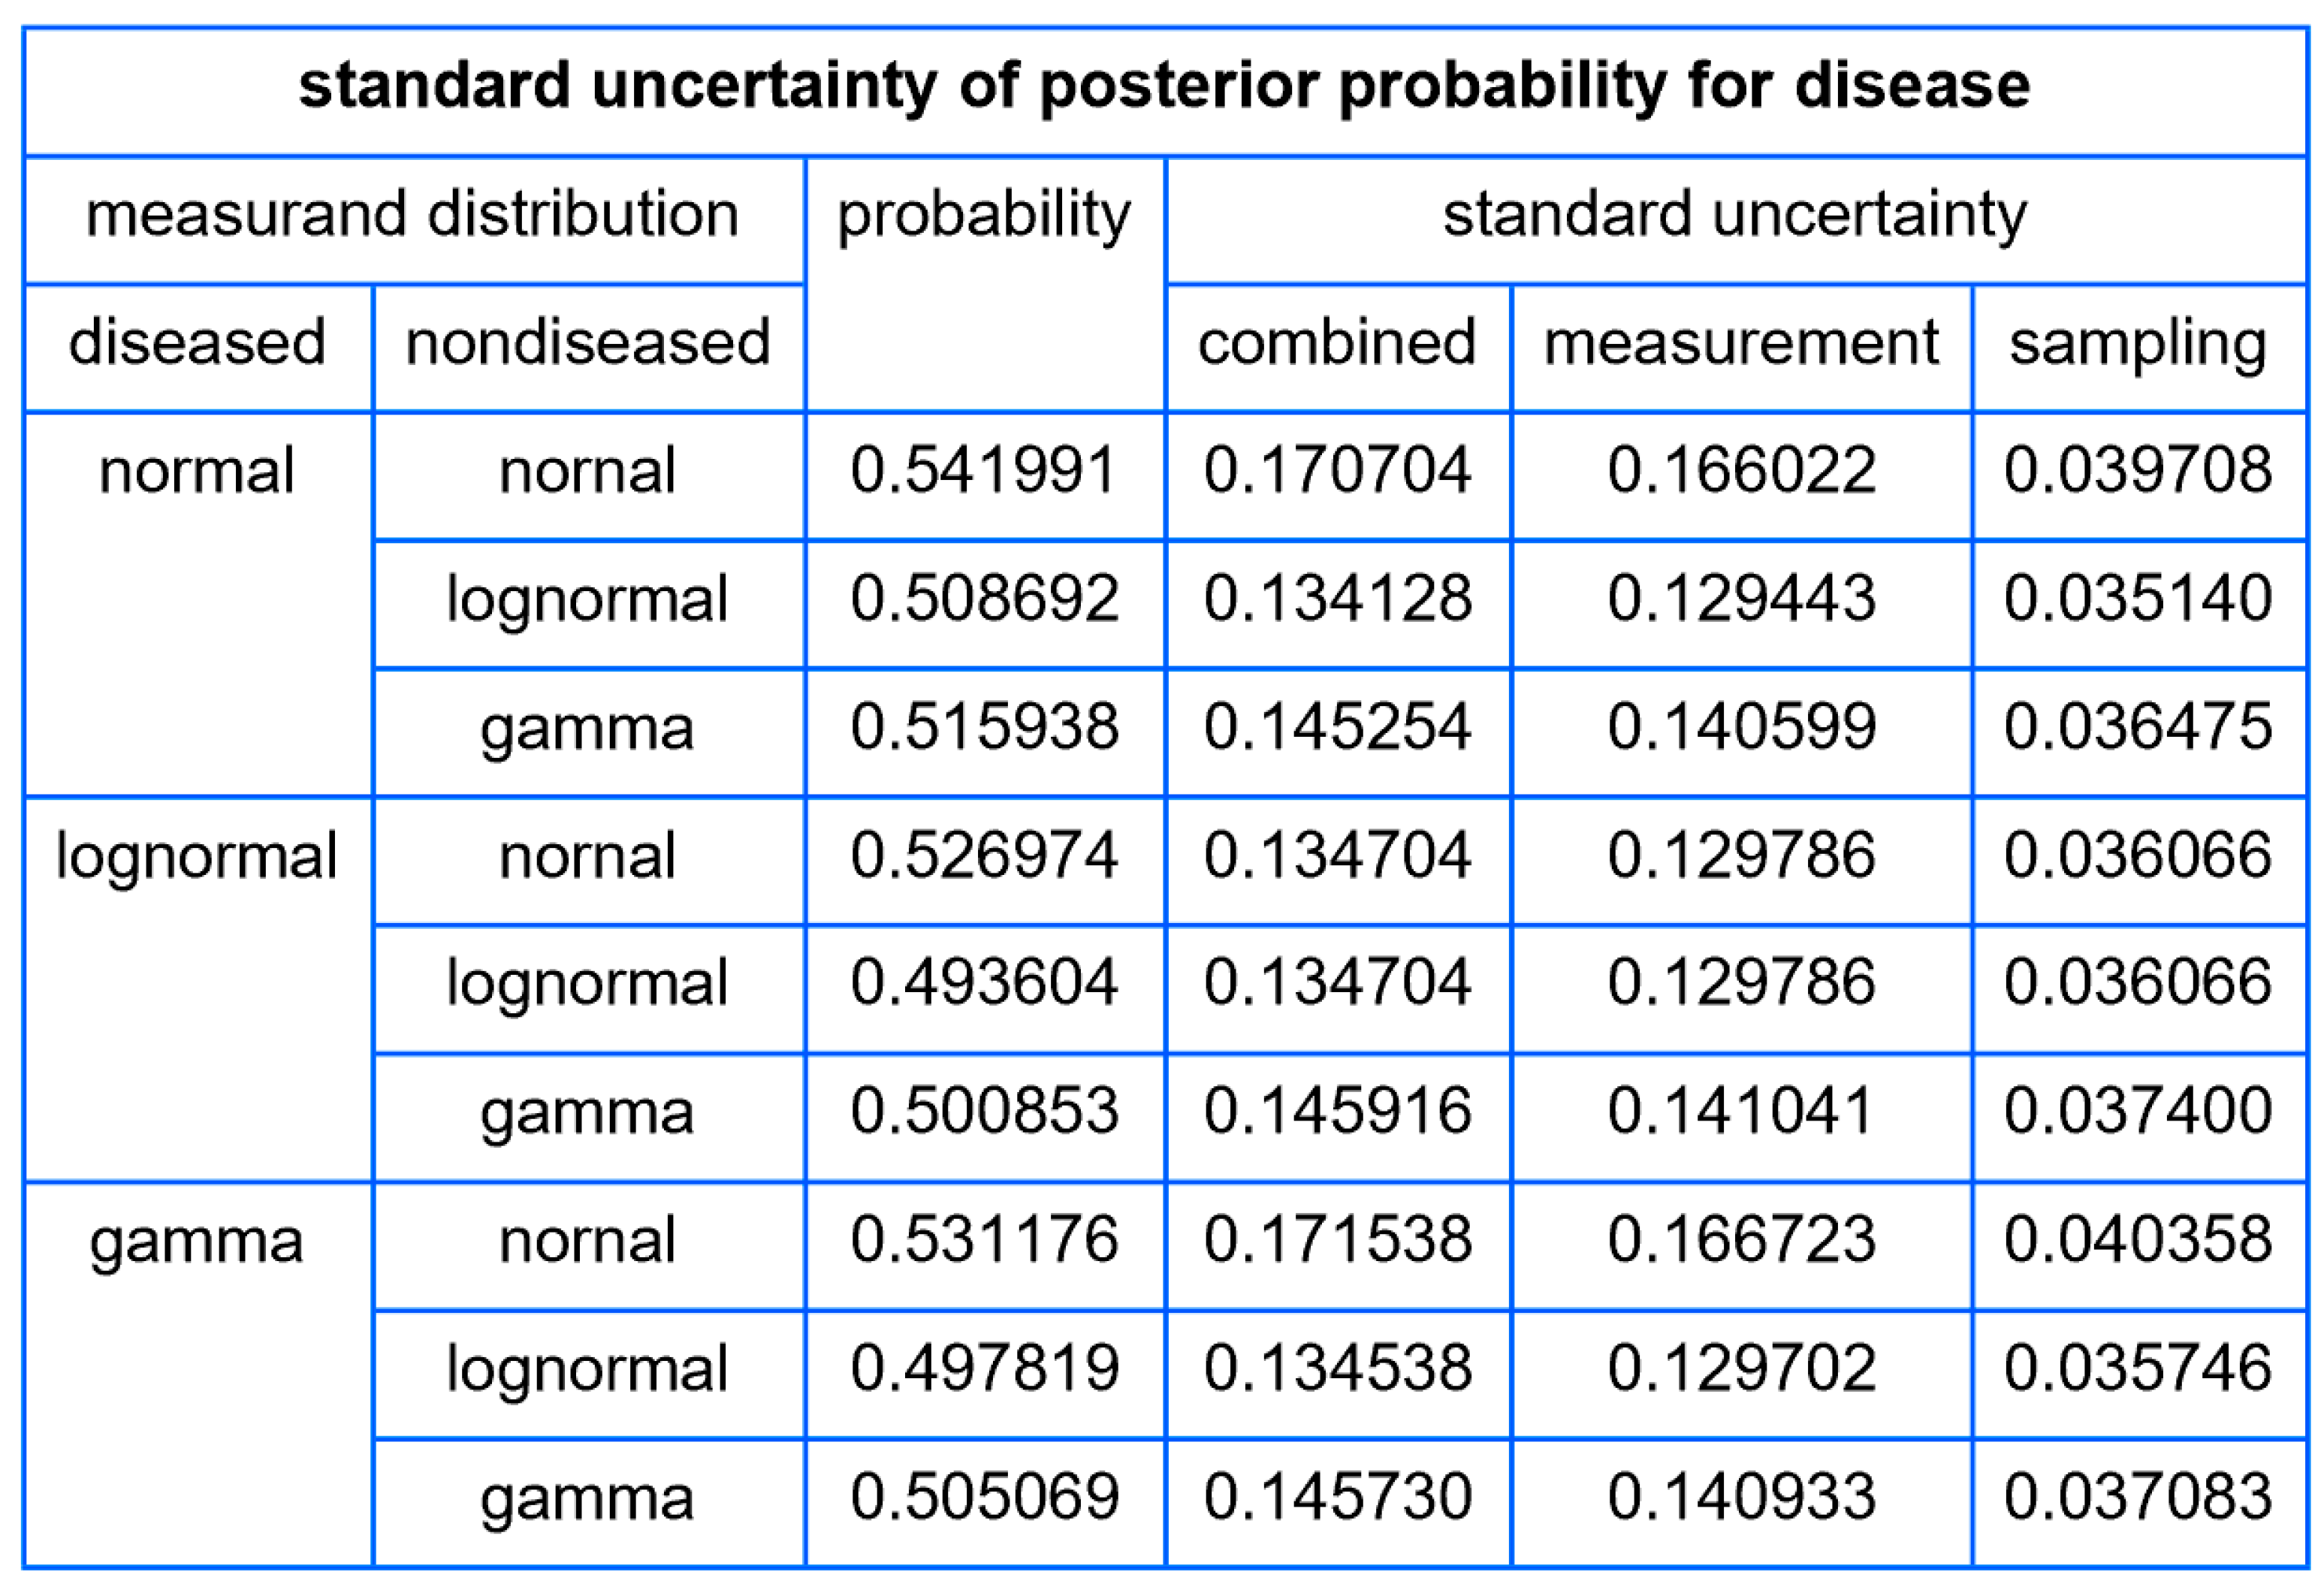Select the diseased 'gamma' row group label
This screenshot has height=1587, width=2324.
197,1242
